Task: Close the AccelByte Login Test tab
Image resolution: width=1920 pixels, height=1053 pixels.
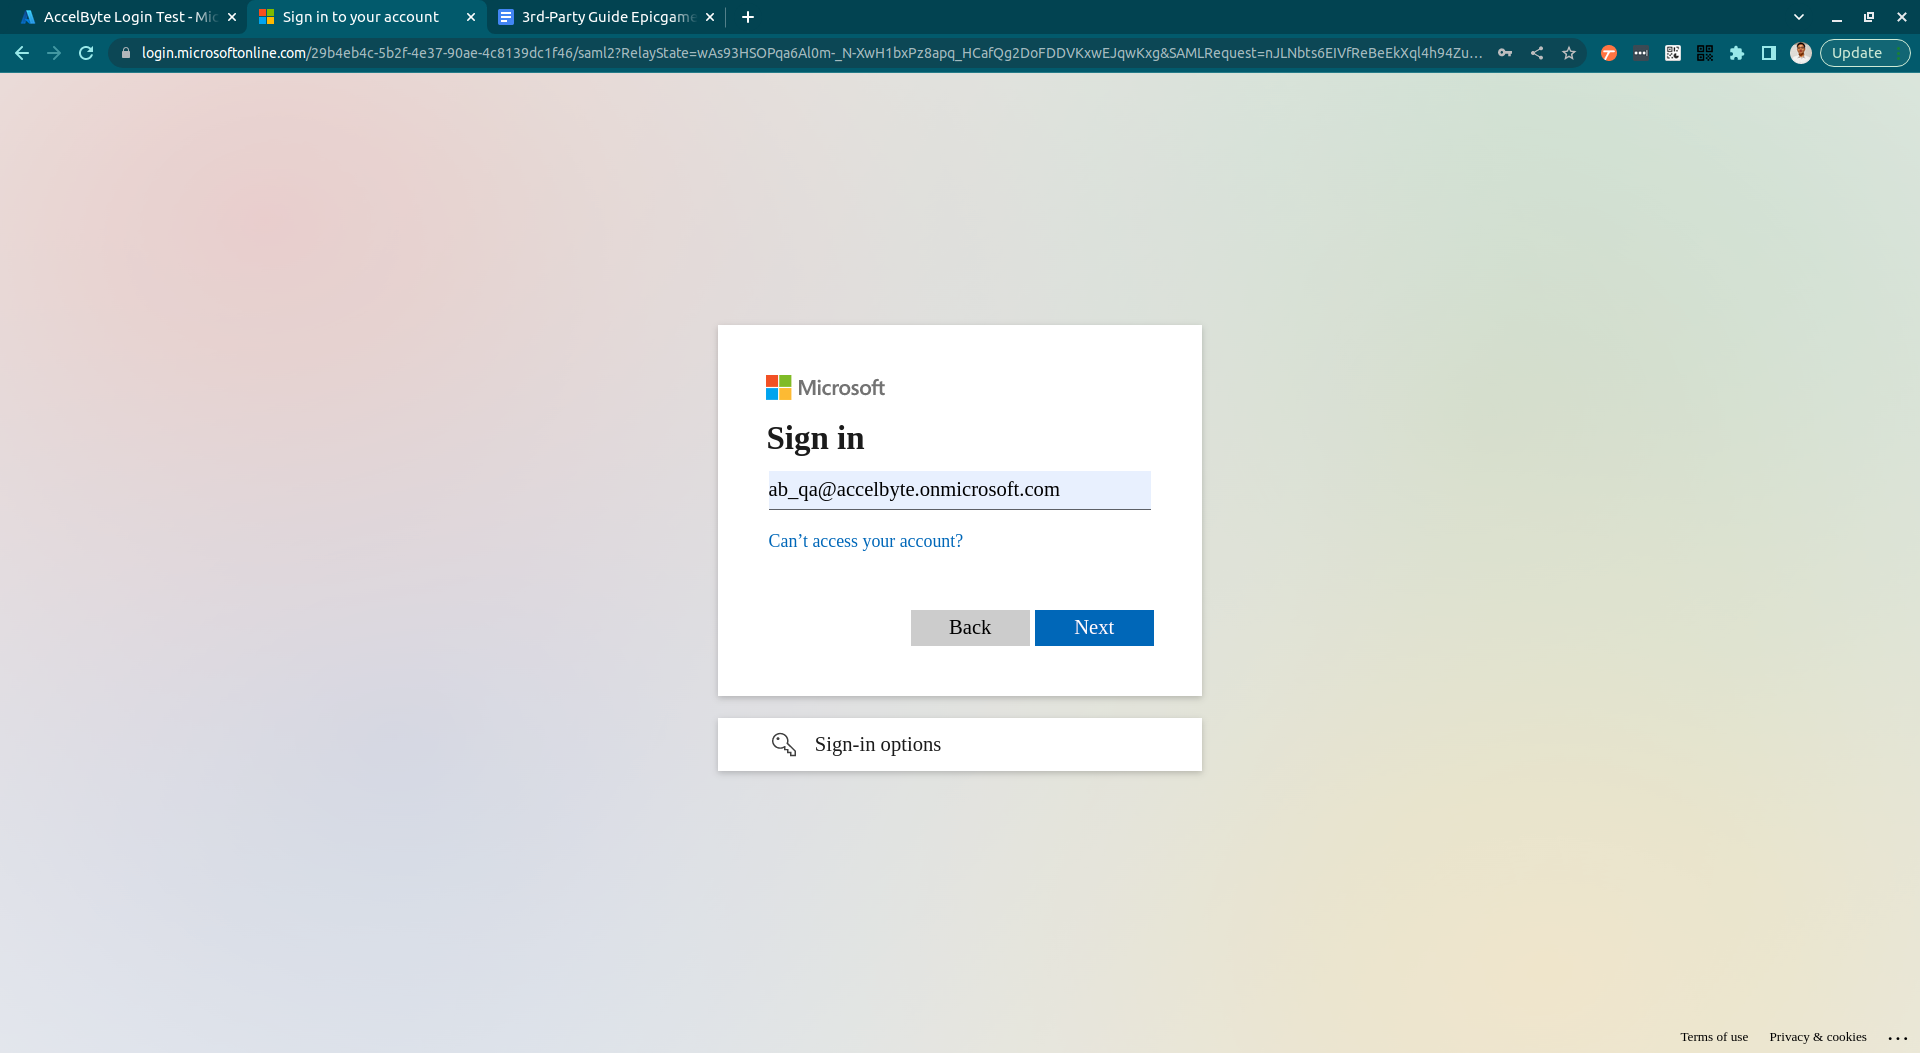Action: point(232,17)
